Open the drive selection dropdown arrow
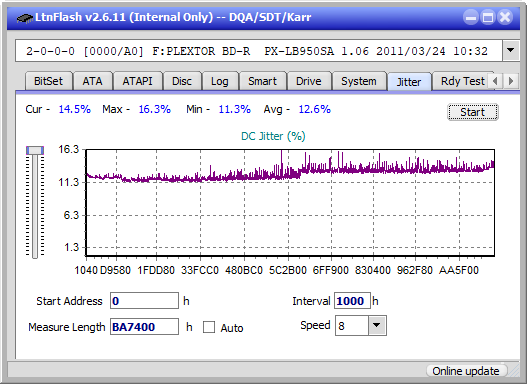Screen dimensions: 527x384 click(511, 51)
